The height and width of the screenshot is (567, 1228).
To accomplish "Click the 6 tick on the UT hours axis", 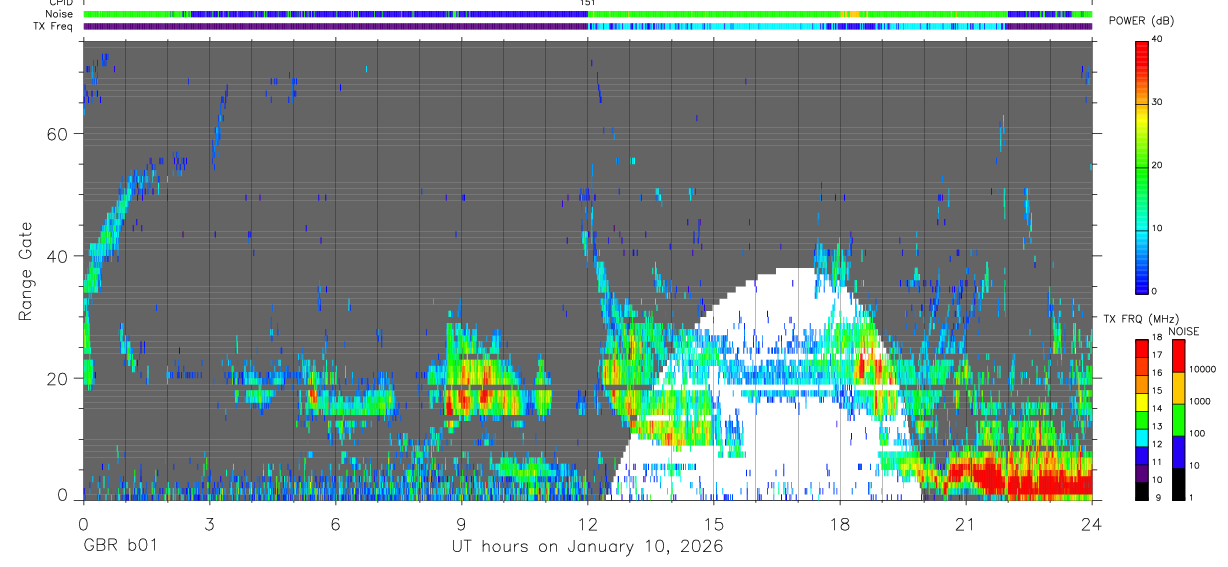I will [335, 523].
